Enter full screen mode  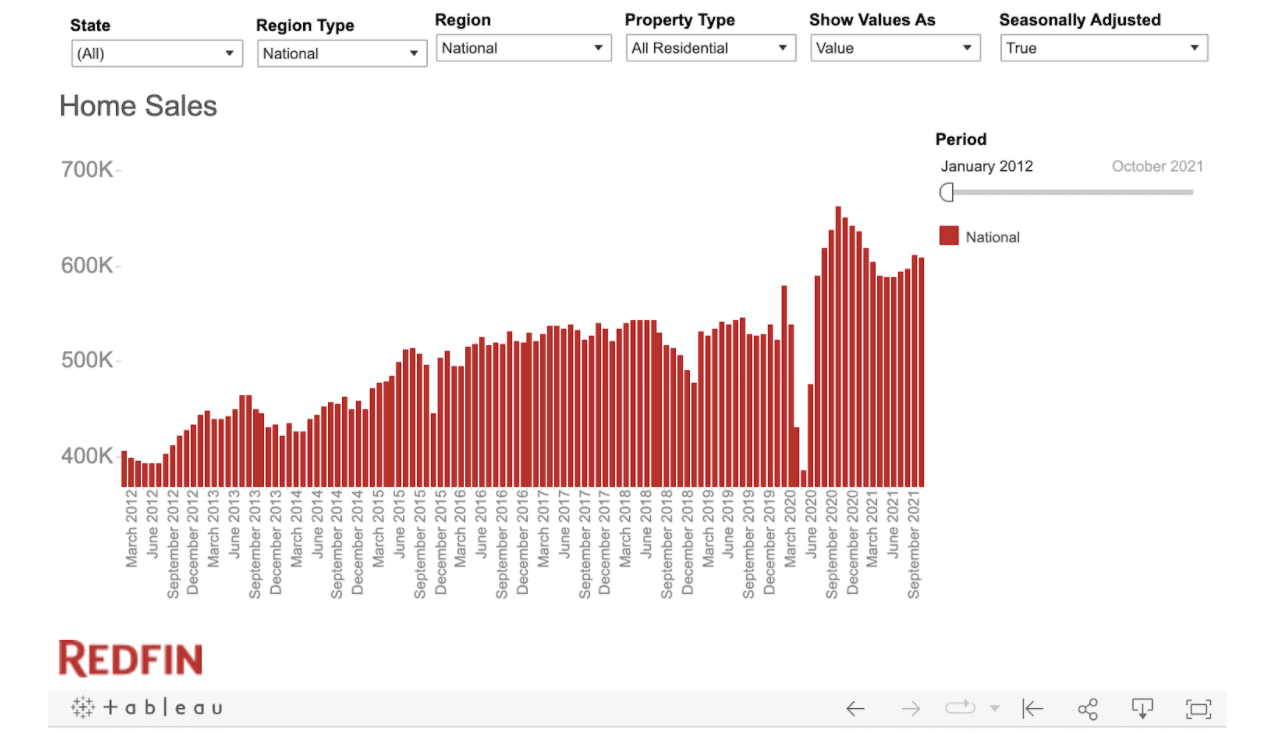point(1198,709)
